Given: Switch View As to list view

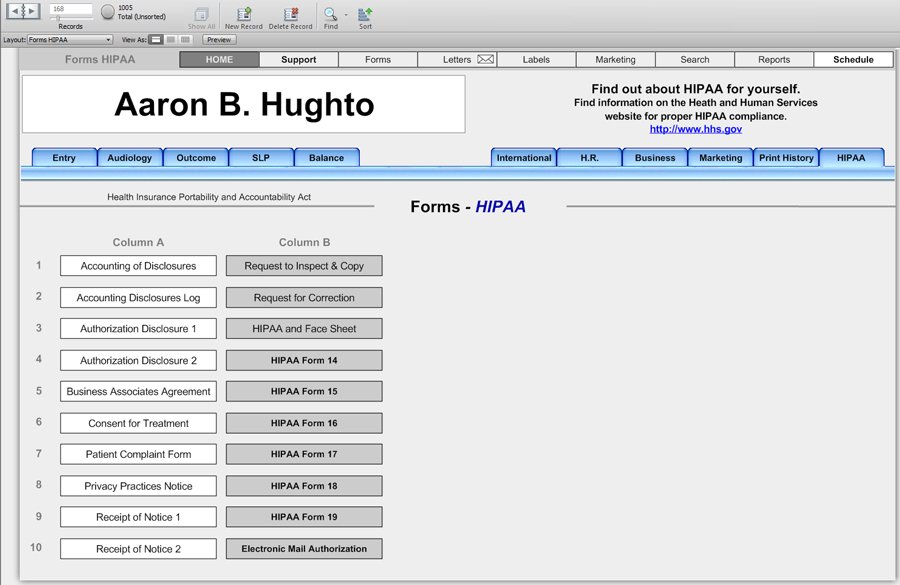Looking at the screenshot, I should coord(171,40).
